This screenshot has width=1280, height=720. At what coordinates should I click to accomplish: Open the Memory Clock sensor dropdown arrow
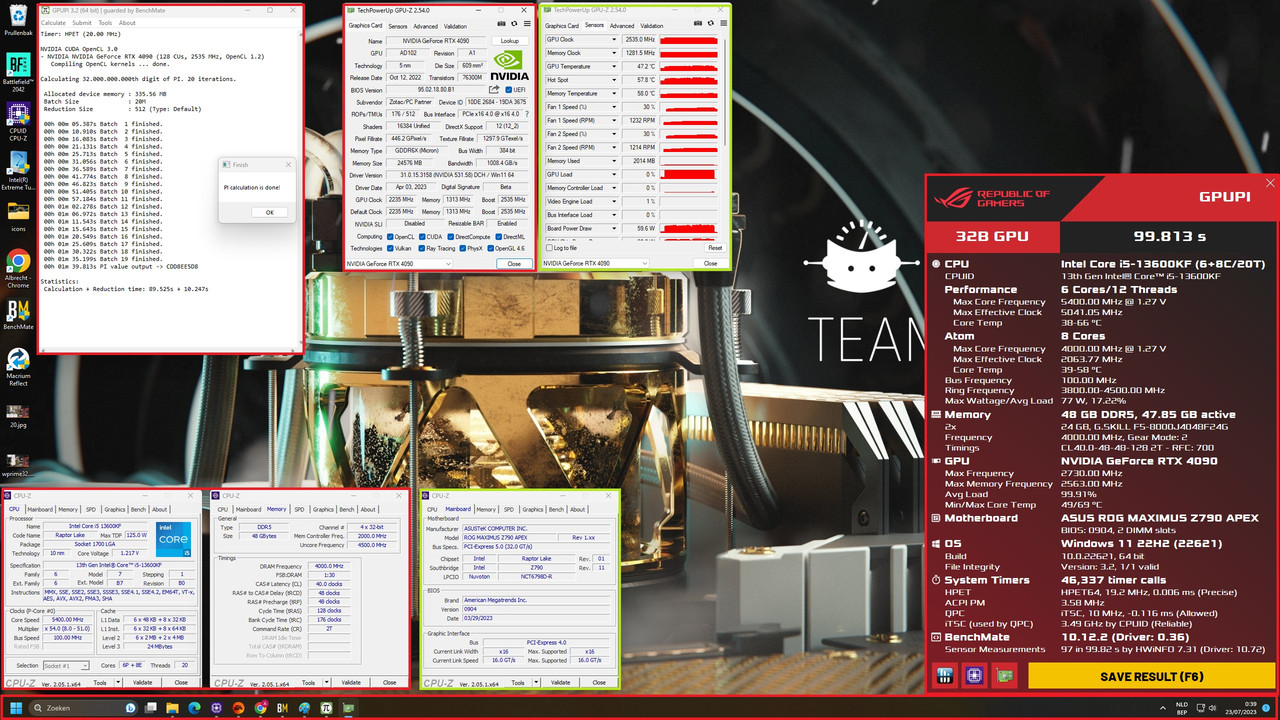614,53
